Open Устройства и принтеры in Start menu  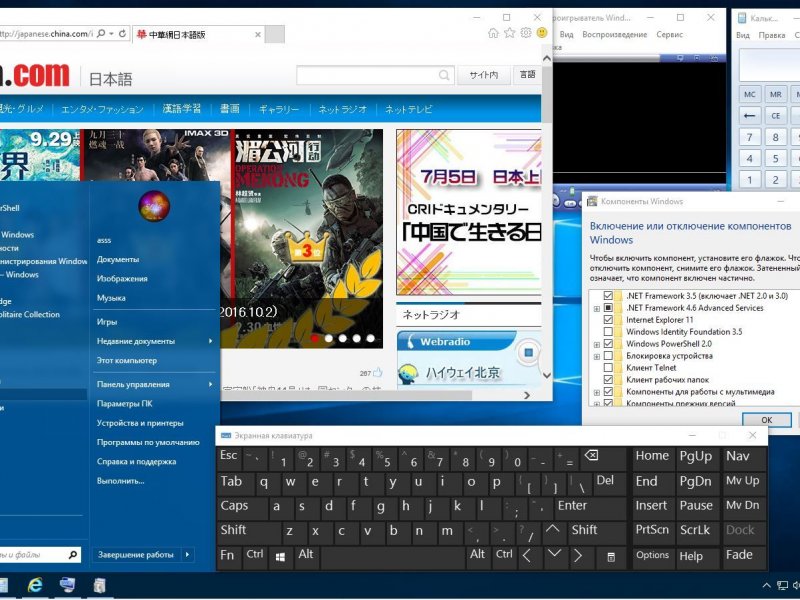[x=140, y=423]
